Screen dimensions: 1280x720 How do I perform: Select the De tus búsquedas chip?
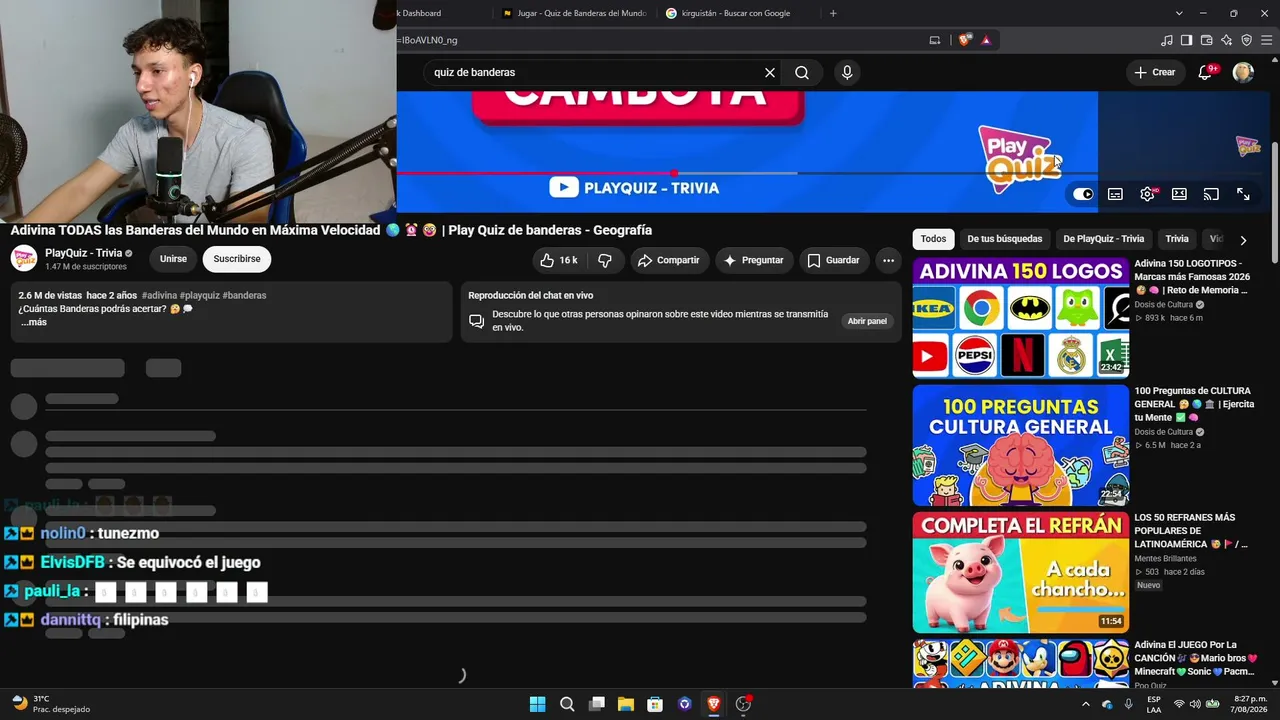[x=1004, y=239]
